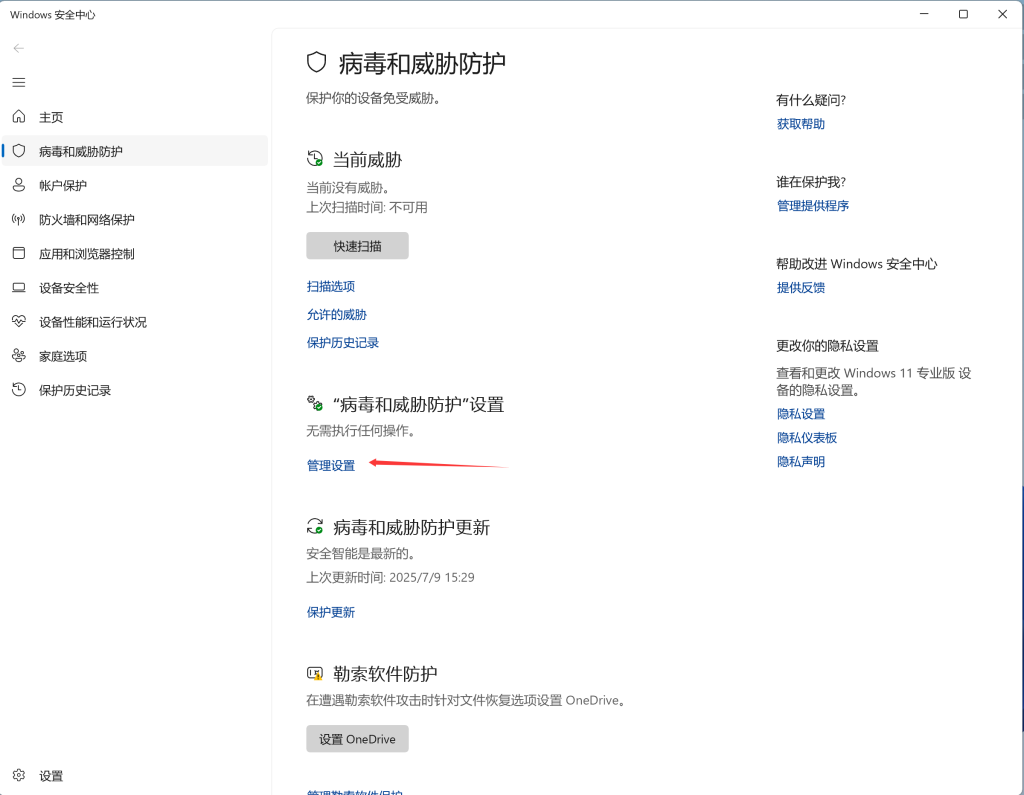This screenshot has width=1024, height=795.
Task: Click the gears icon beside “病毒和威胁防护”设置
Action: [315, 404]
